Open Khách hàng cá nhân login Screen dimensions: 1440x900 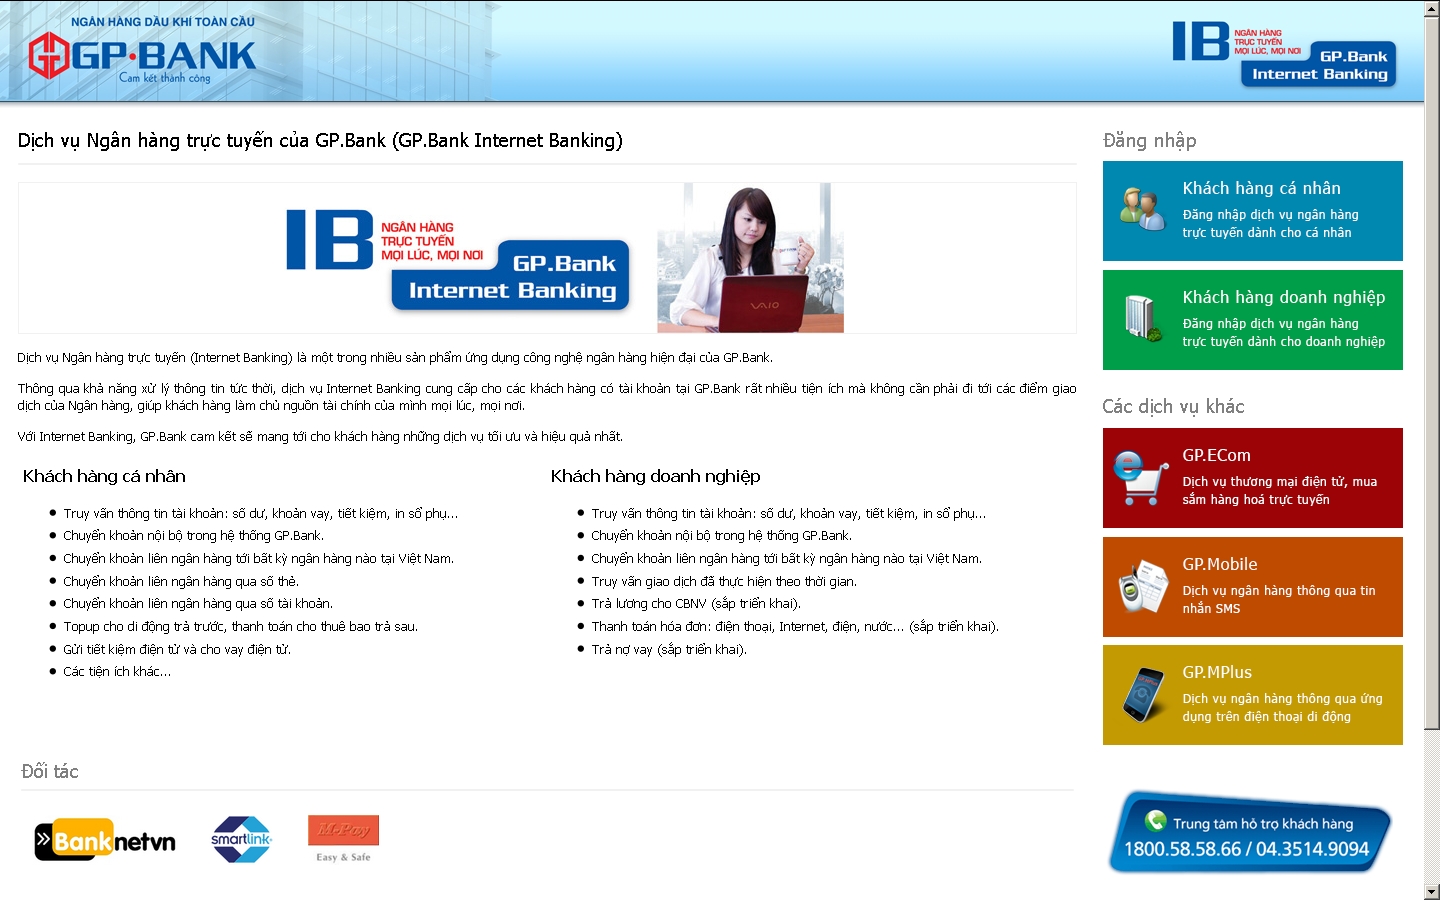[1252, 211]
